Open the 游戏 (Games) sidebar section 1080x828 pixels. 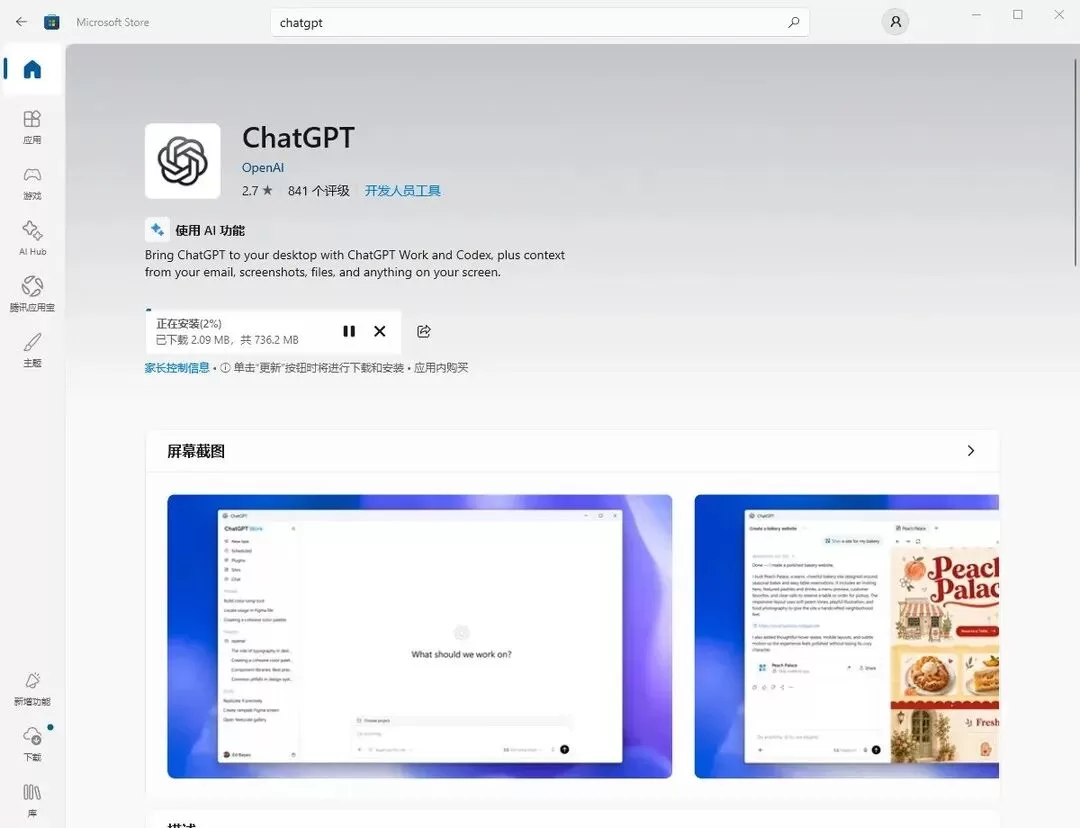tap(32, 183)
